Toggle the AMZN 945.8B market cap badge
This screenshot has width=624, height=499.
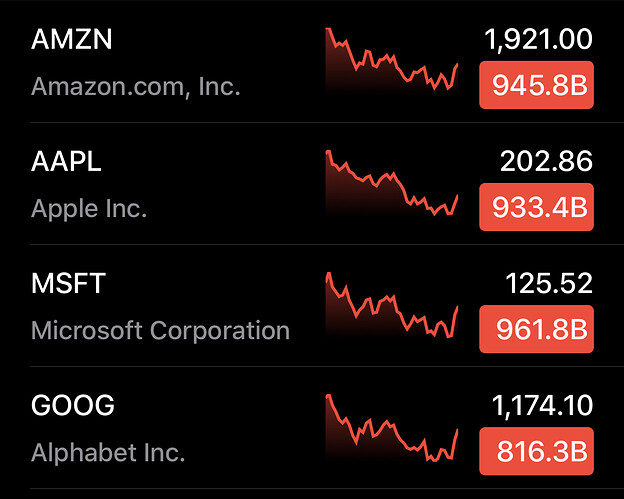(537, 86)
